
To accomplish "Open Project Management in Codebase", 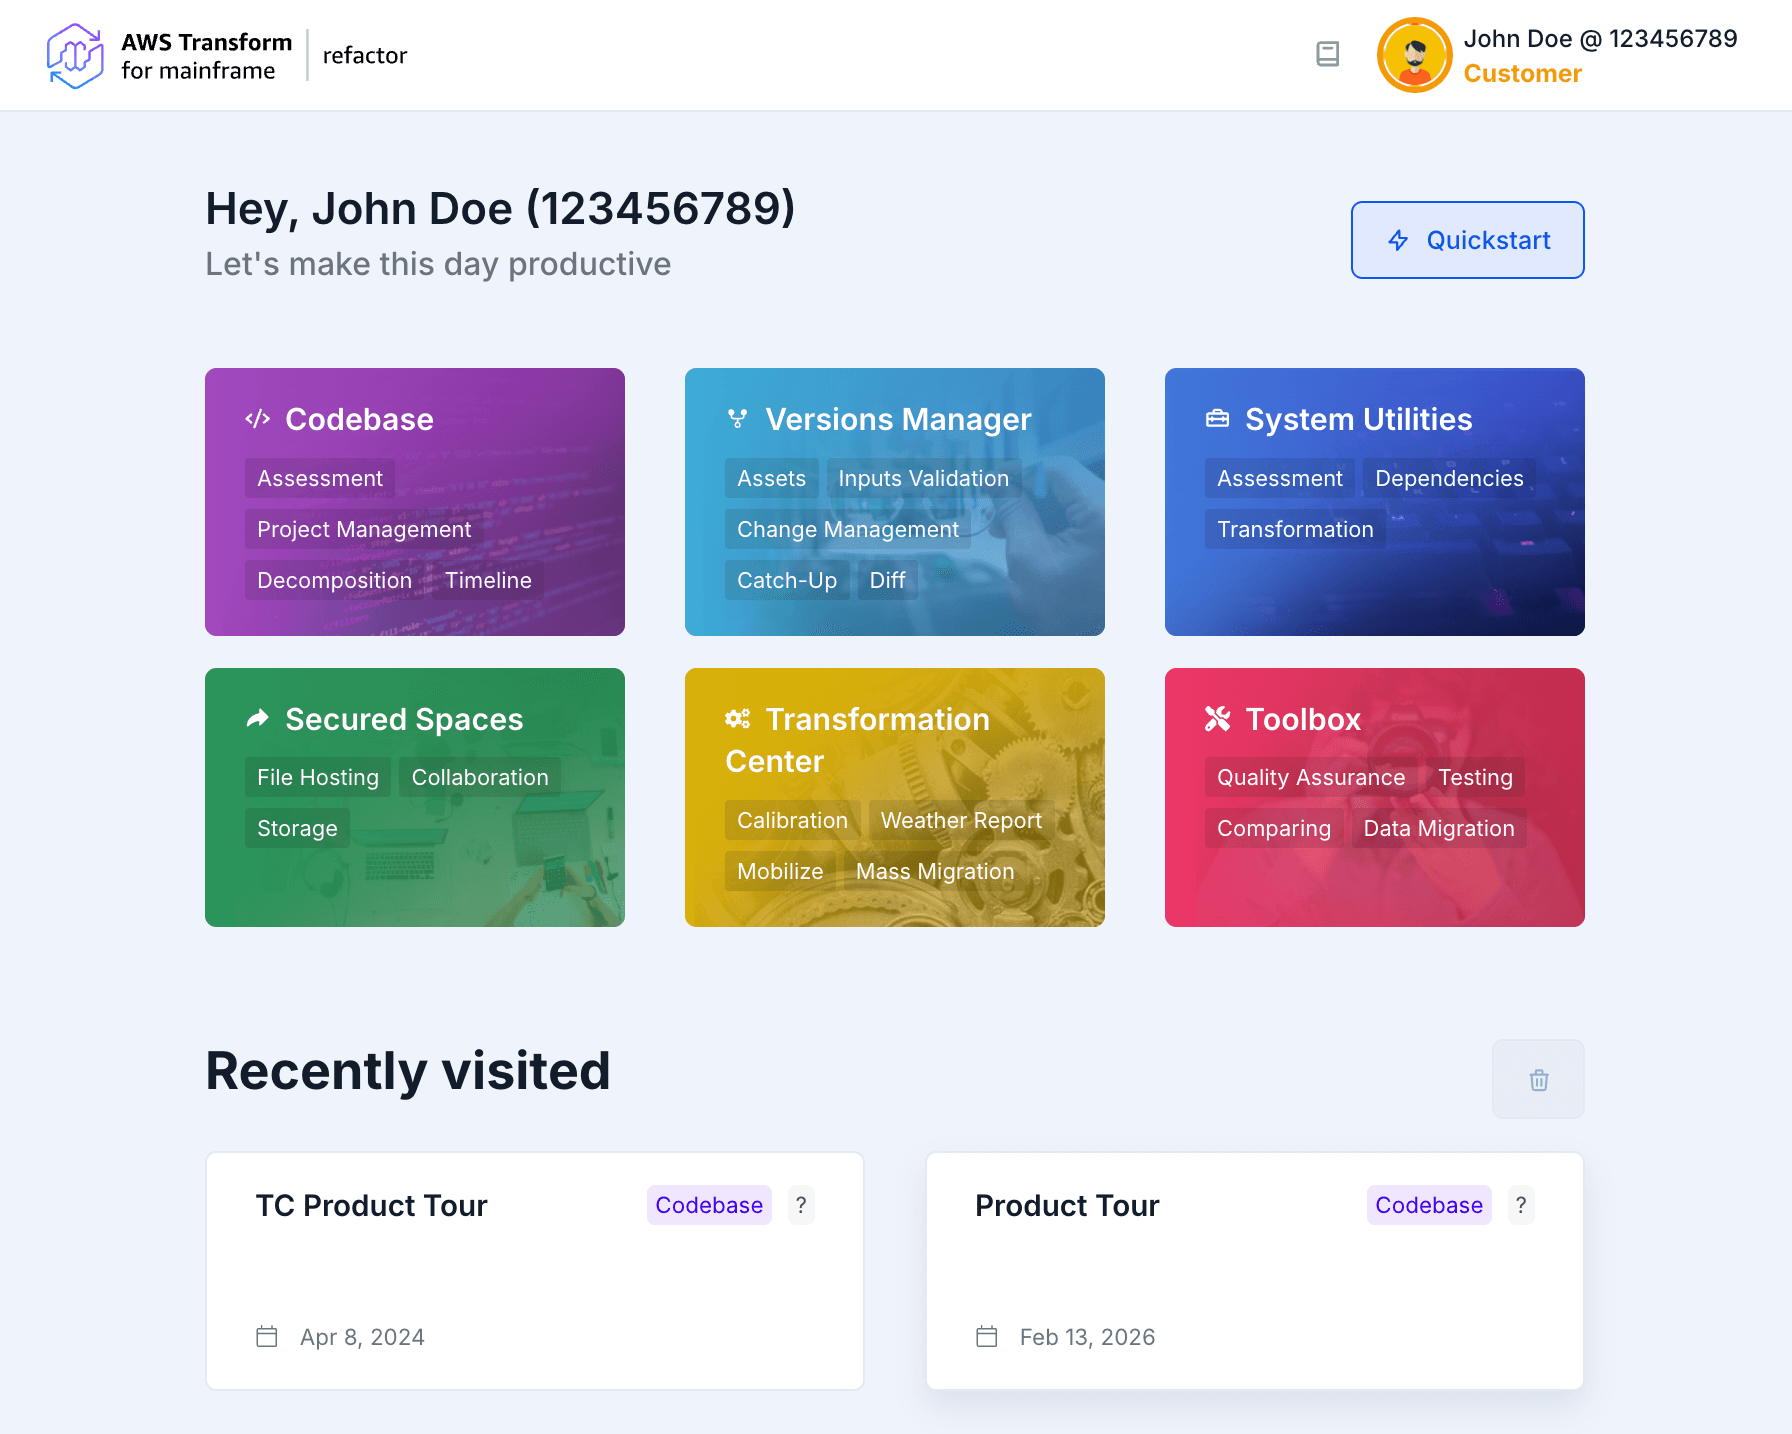I will coord(364,529).
